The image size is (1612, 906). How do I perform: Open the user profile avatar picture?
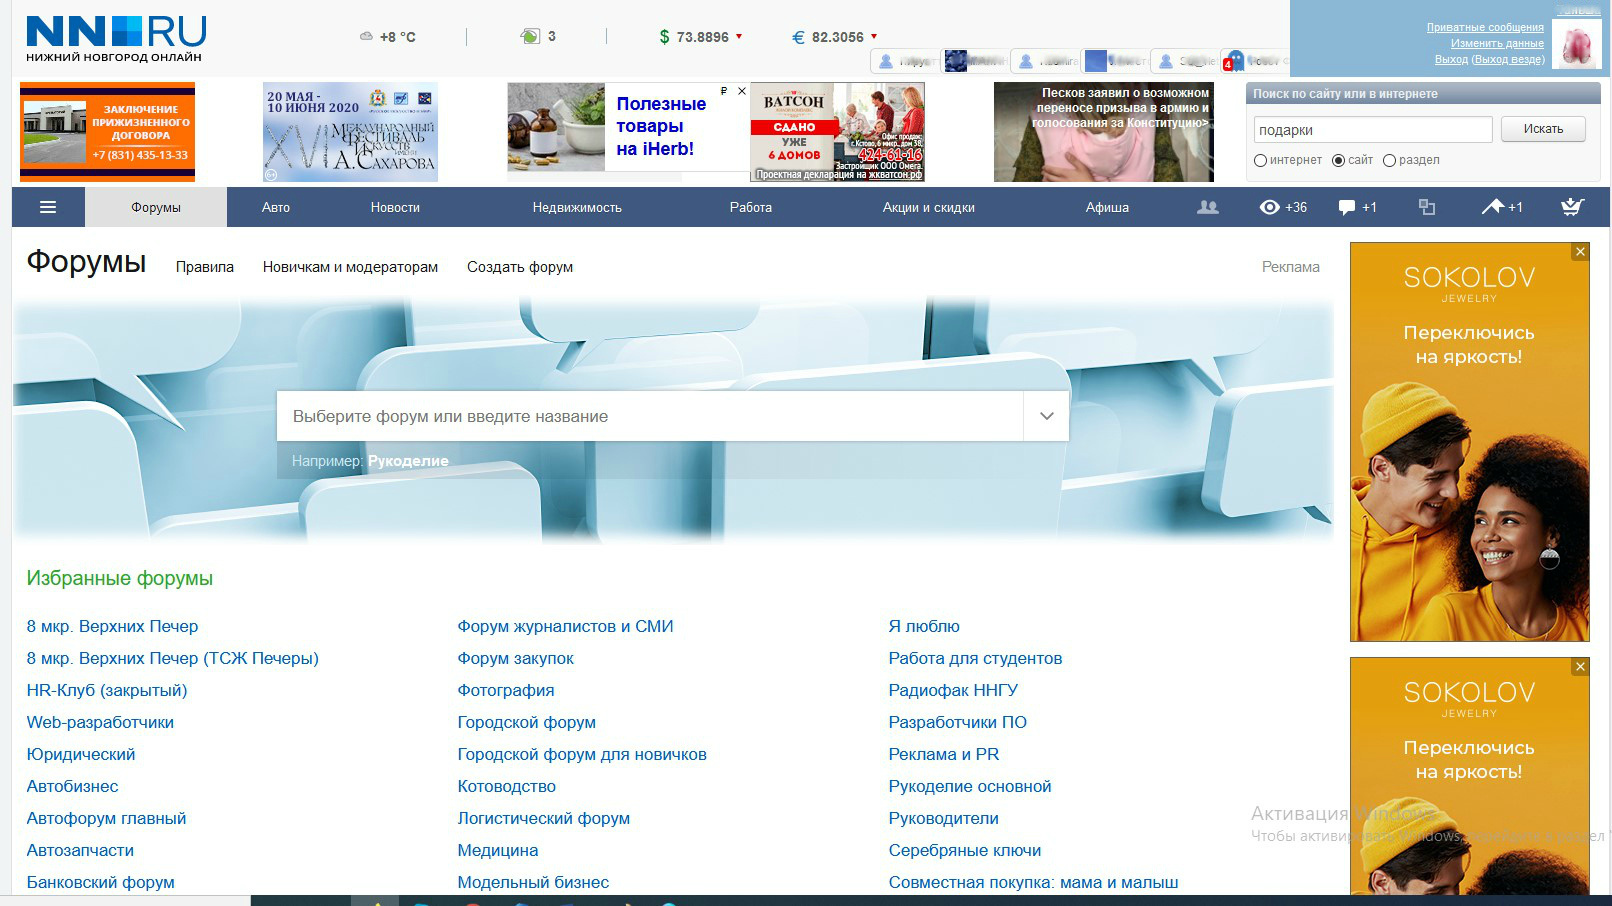coord(1576,44)
